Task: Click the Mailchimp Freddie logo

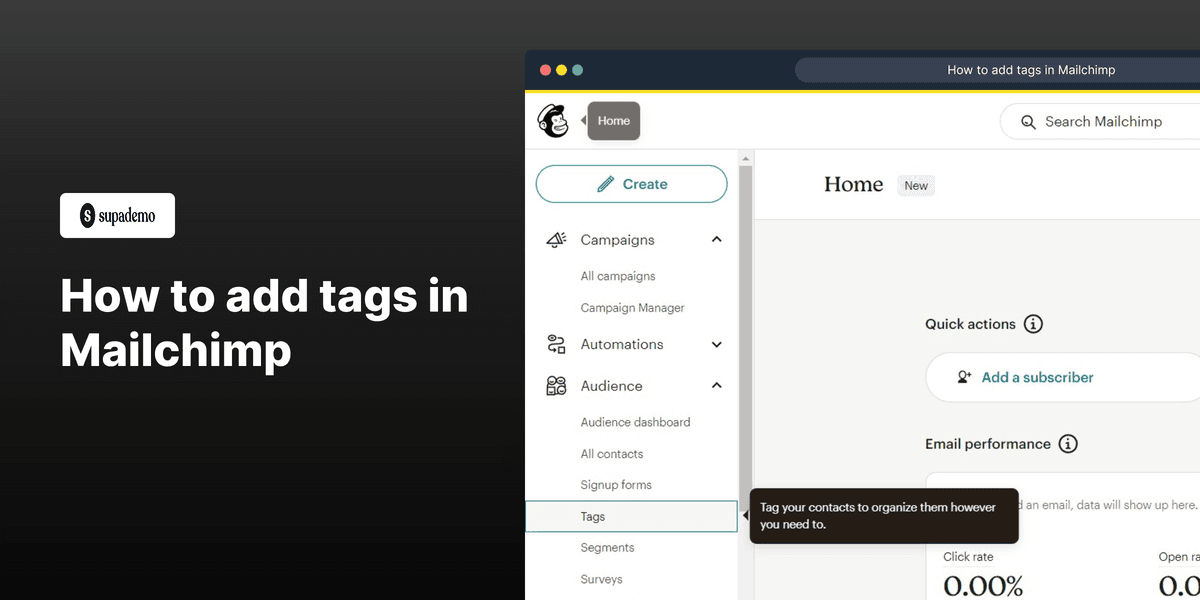Action: (553, 120)
